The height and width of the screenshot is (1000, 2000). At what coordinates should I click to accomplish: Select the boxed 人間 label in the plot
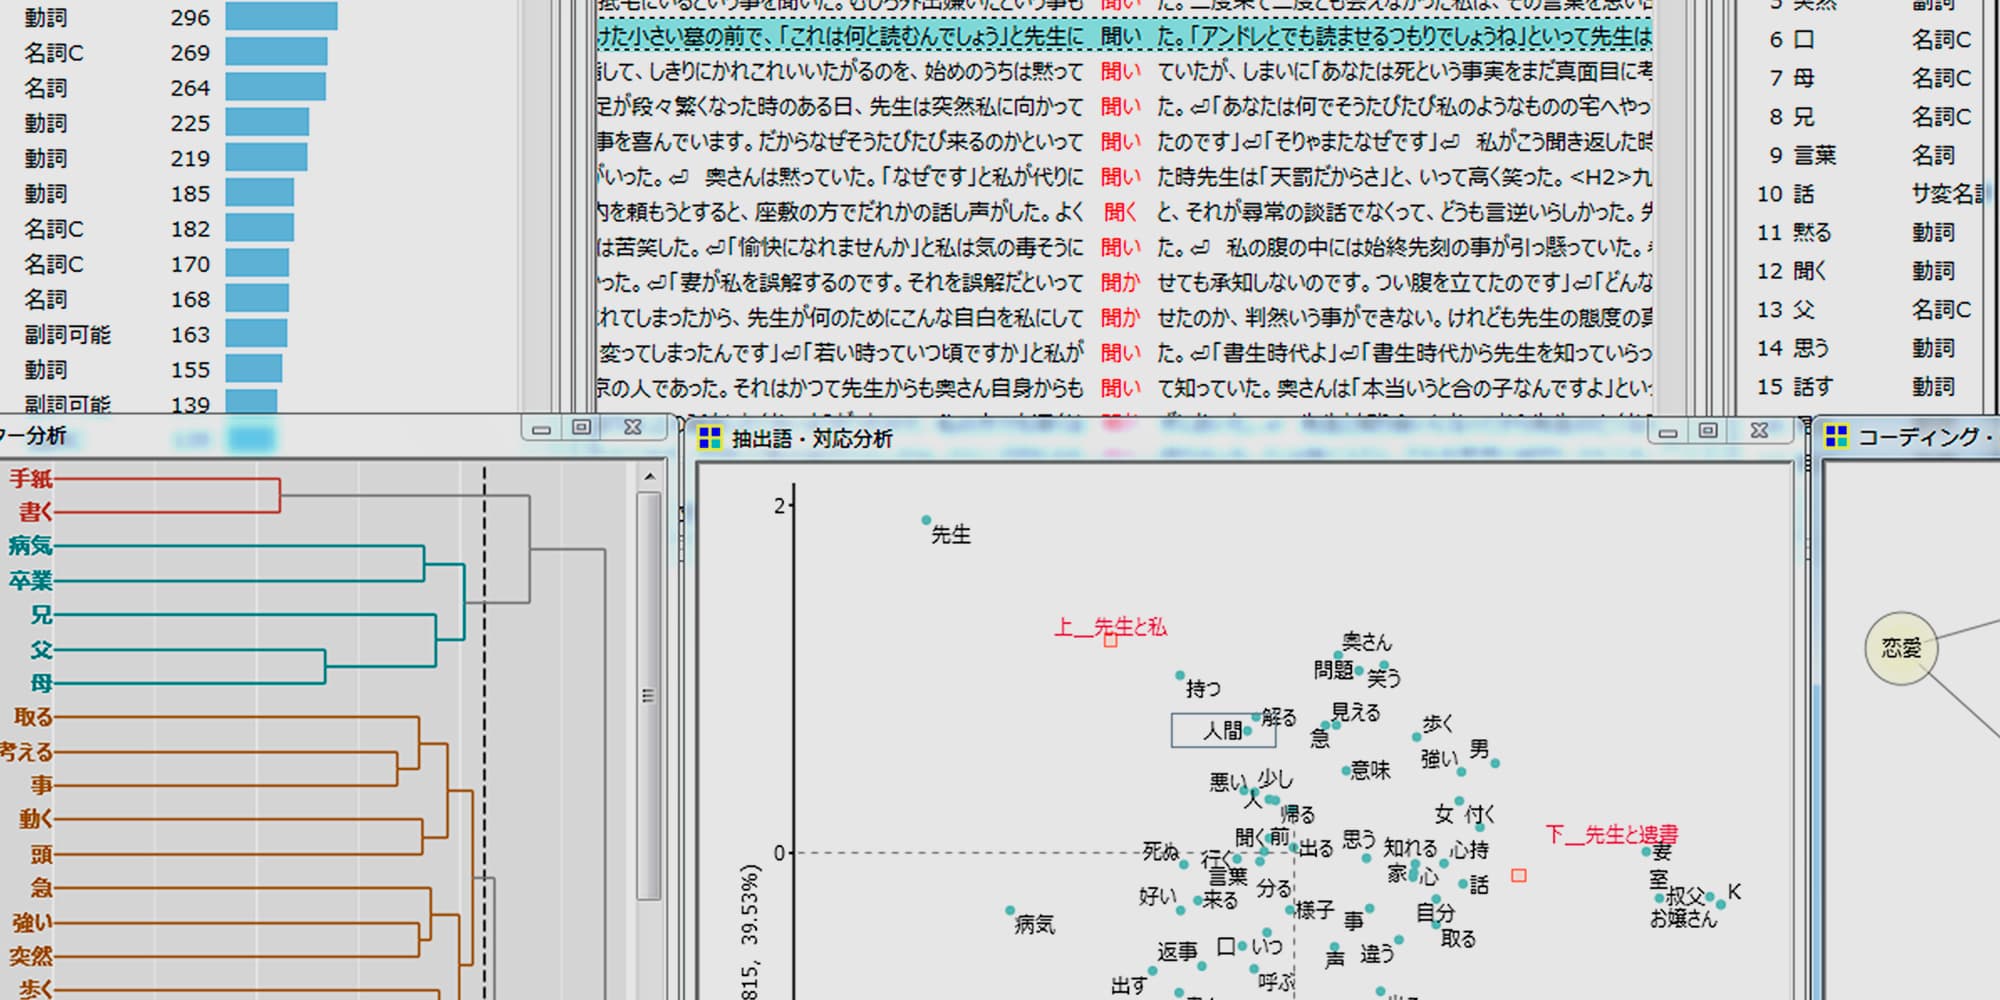1222,731
